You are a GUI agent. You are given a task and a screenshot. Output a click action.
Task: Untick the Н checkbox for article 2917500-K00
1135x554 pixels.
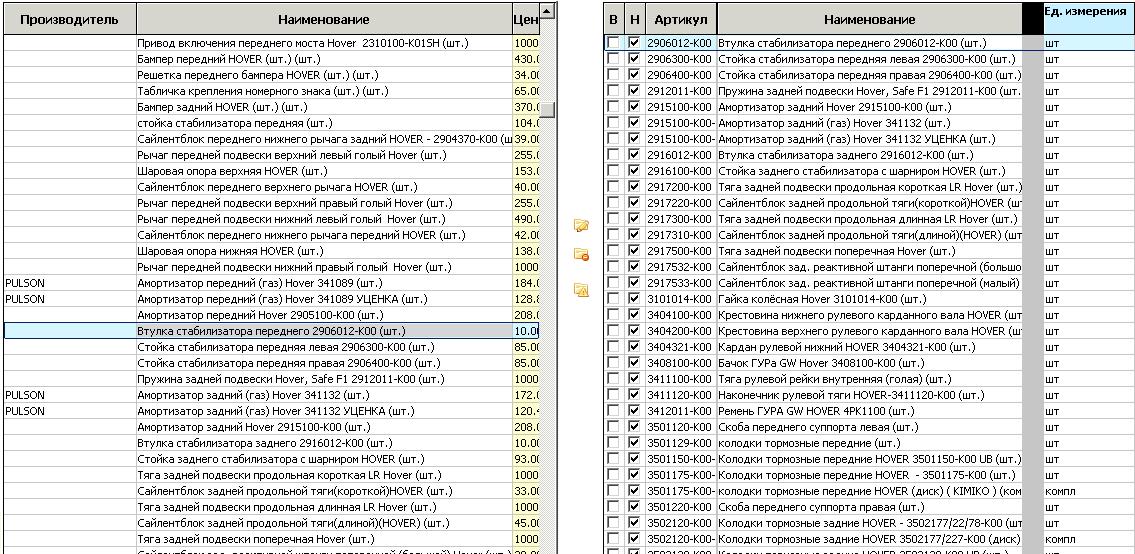click(x=634, y=251)
